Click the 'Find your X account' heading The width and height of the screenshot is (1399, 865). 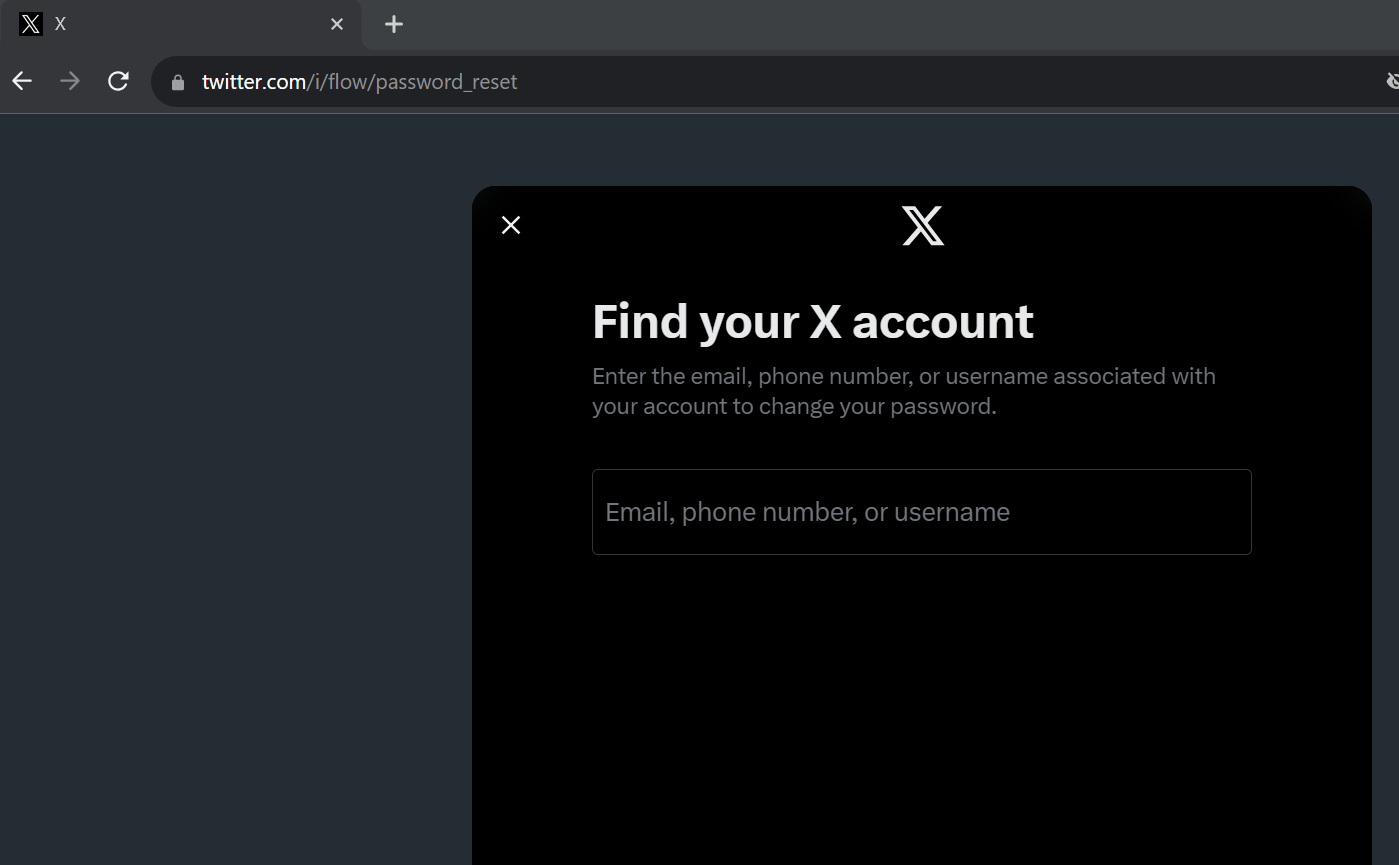point(813,321)
